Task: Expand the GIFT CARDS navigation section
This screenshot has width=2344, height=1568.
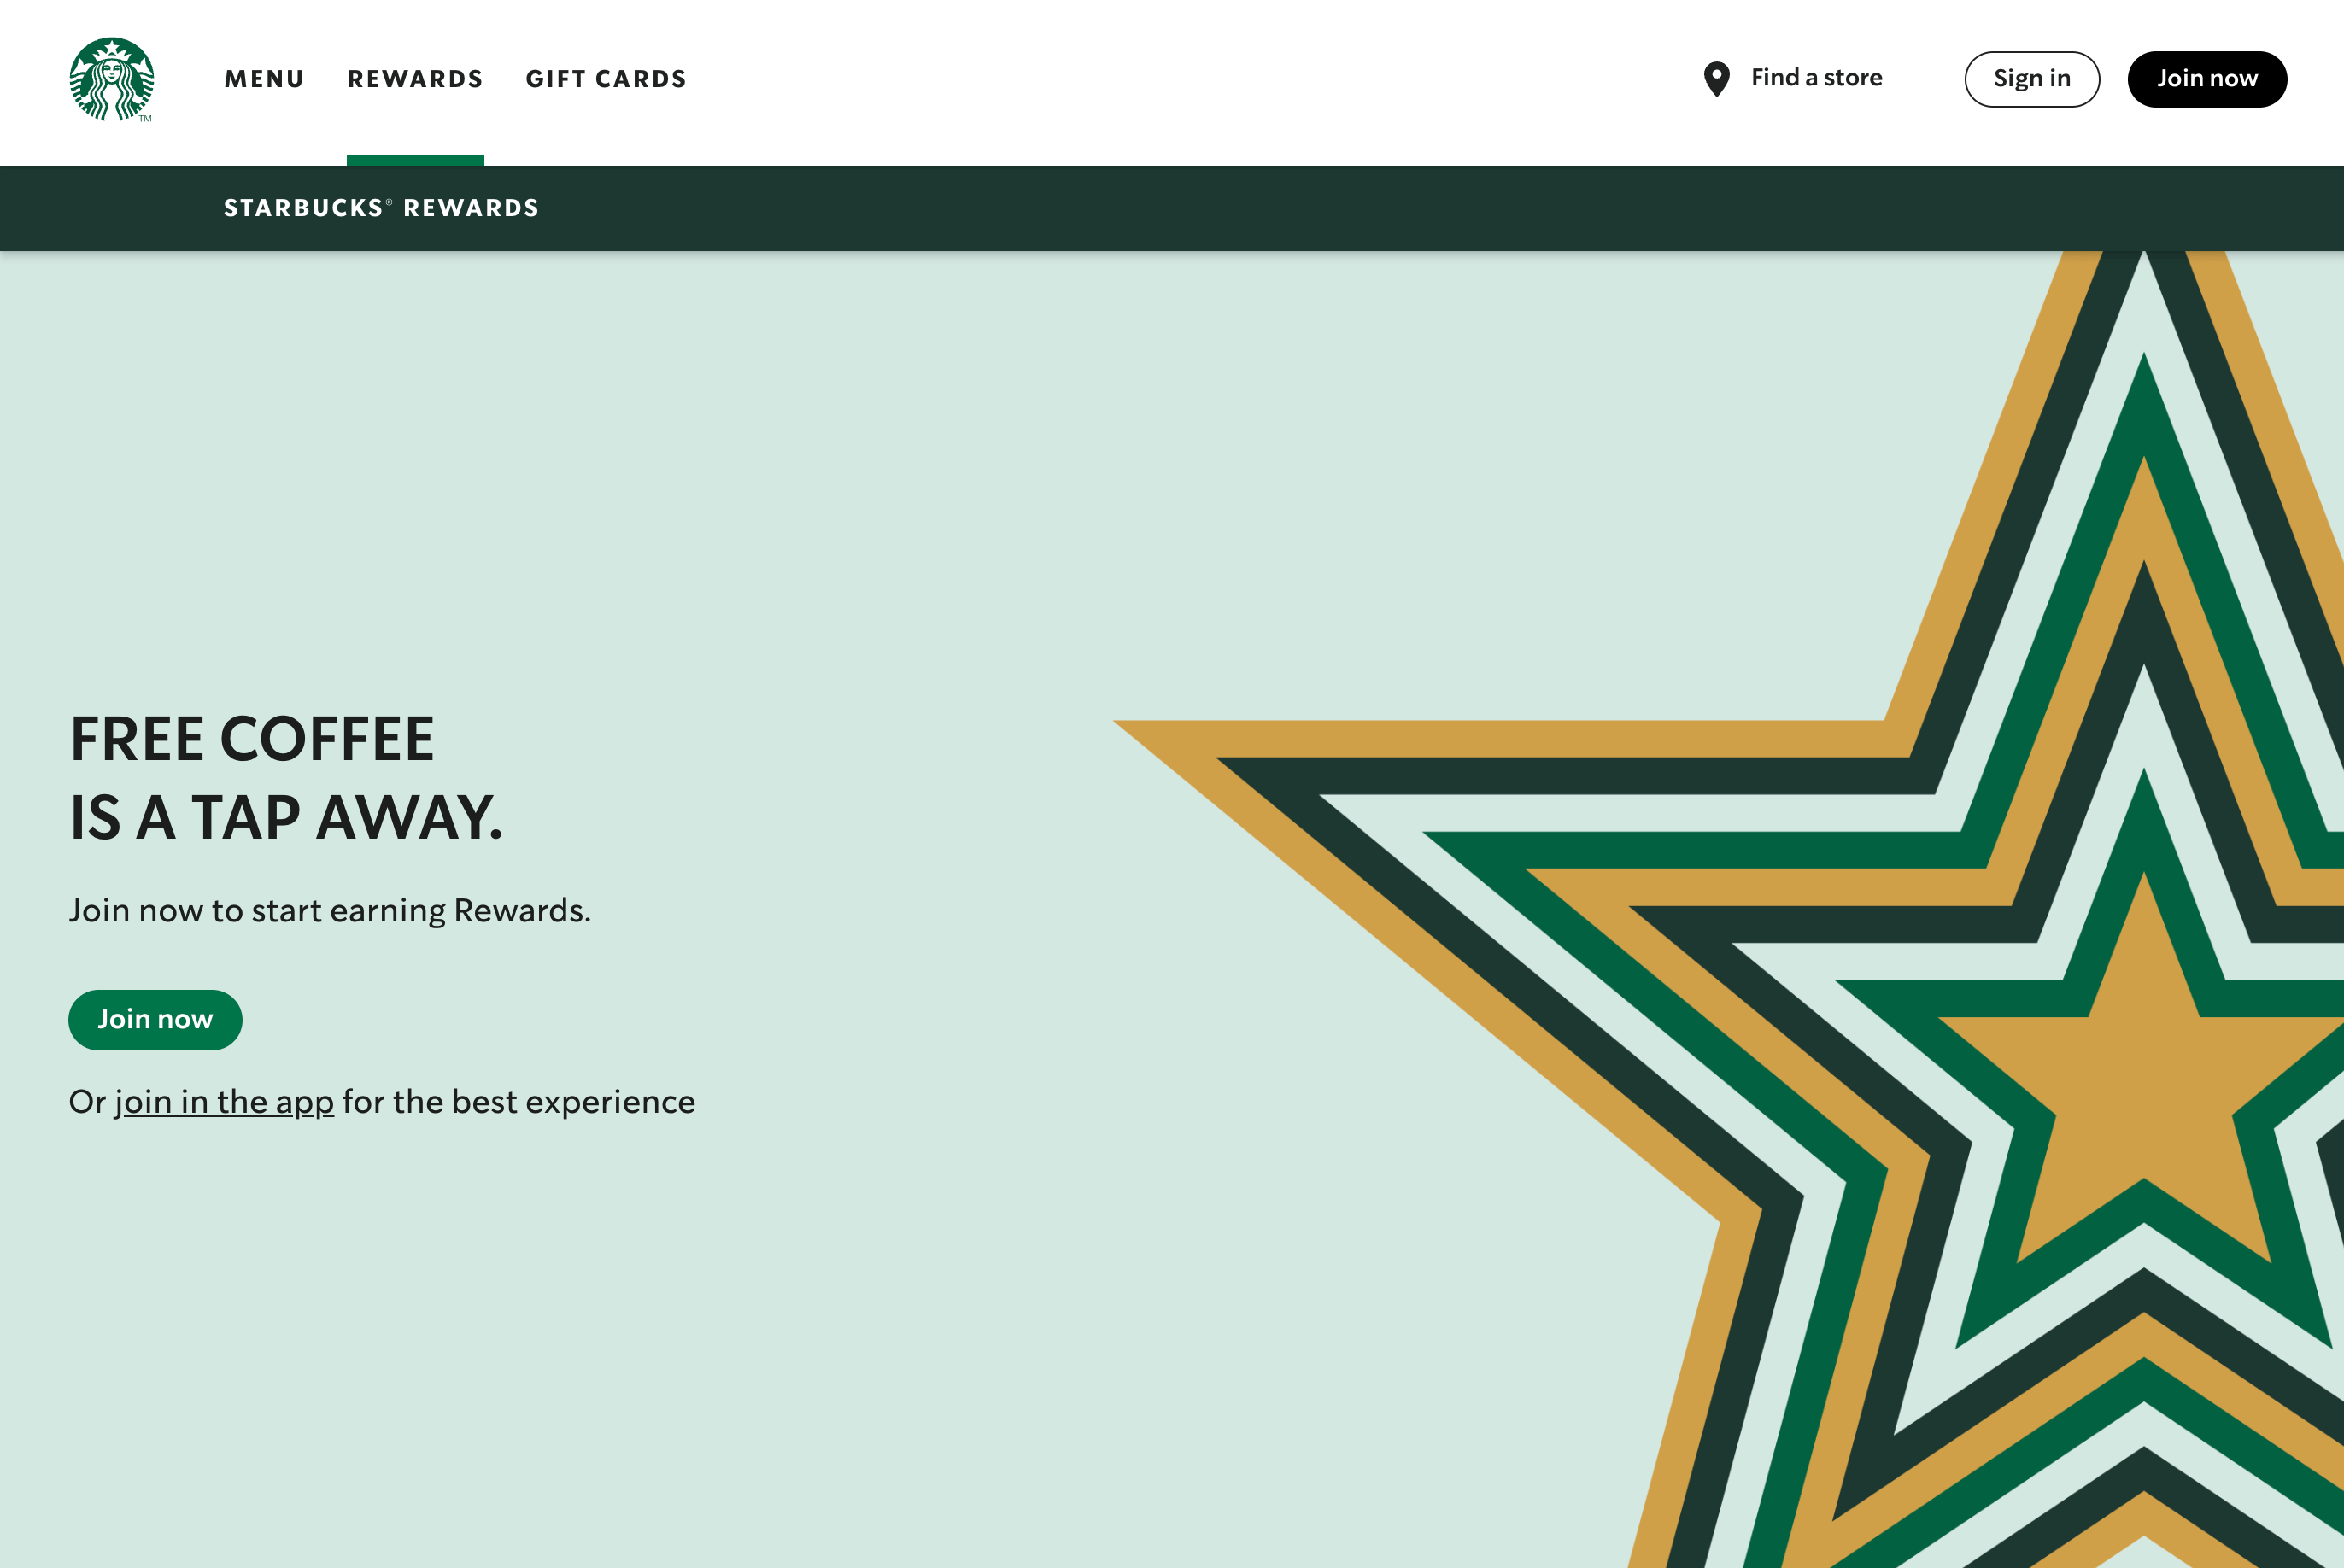Action: click(606, 79)
